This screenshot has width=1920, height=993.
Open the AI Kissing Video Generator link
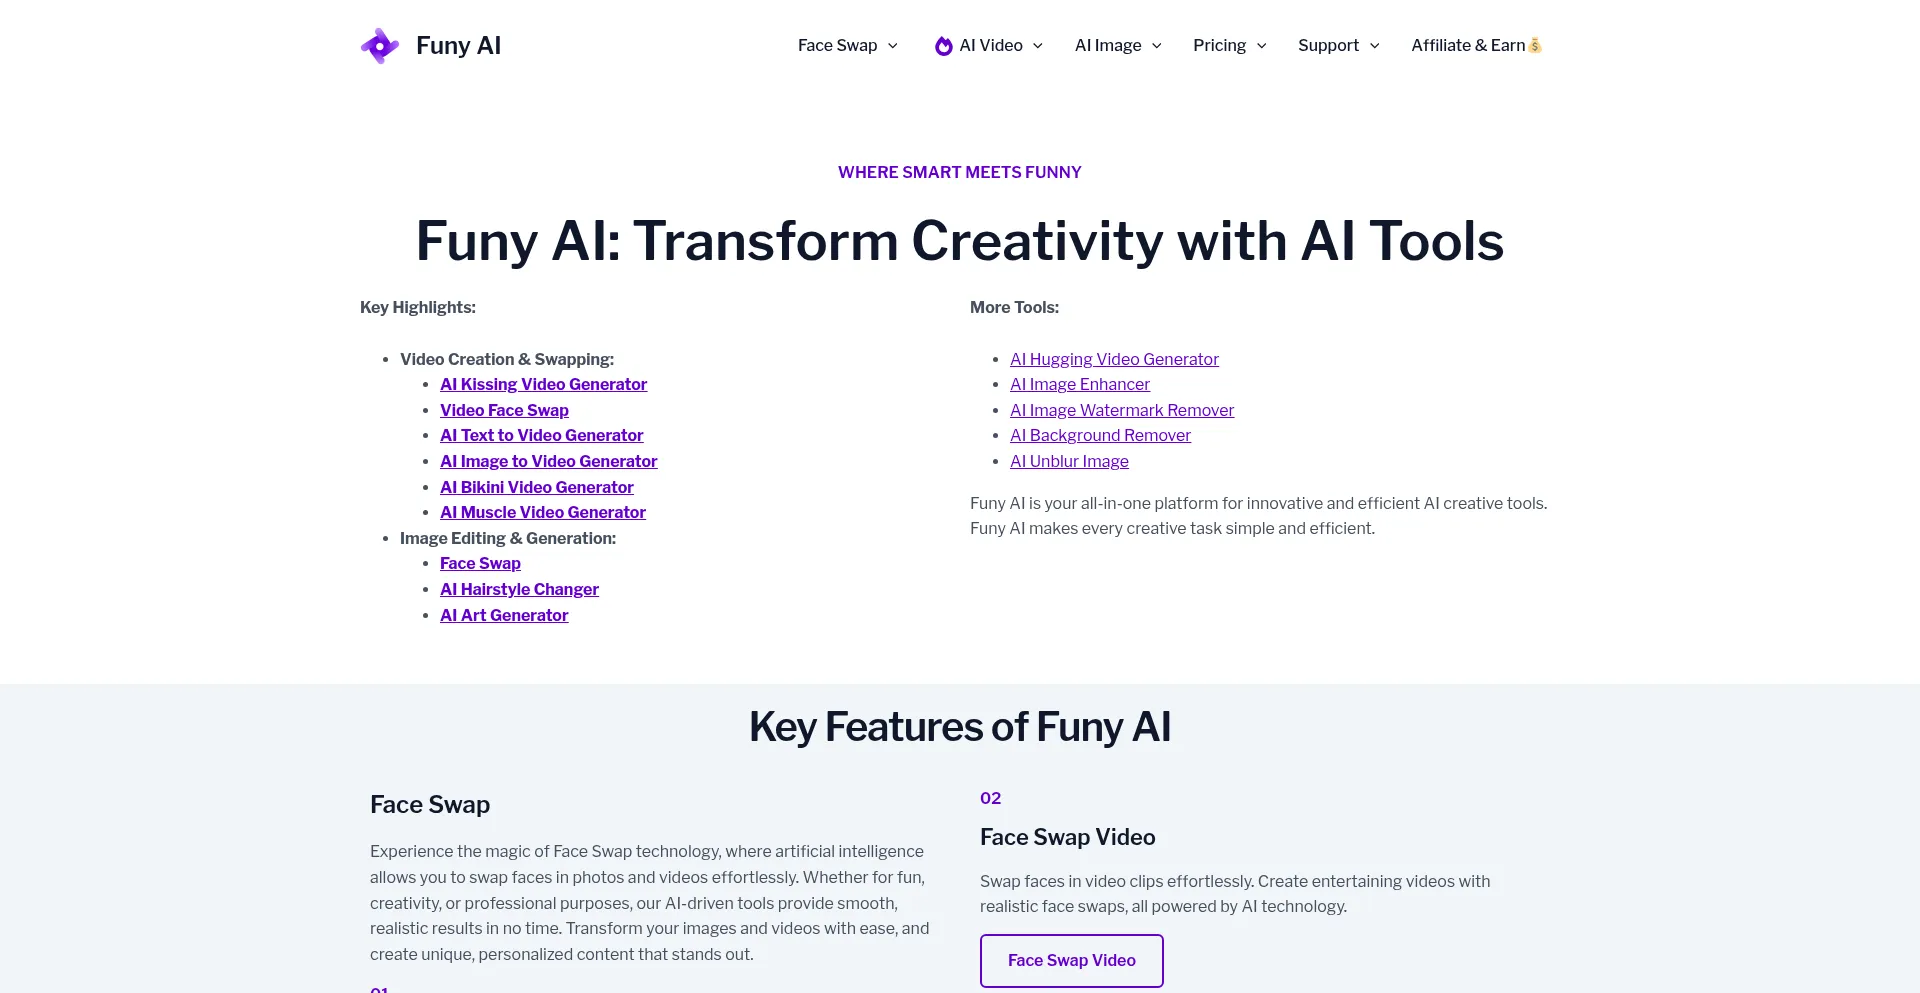click(x=543, y=384)
